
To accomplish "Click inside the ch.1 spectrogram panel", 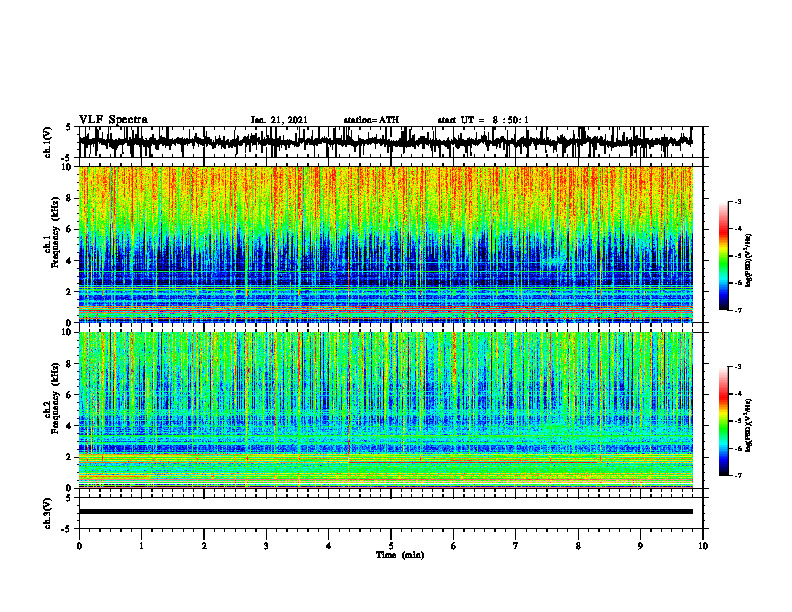I will 385,244.
